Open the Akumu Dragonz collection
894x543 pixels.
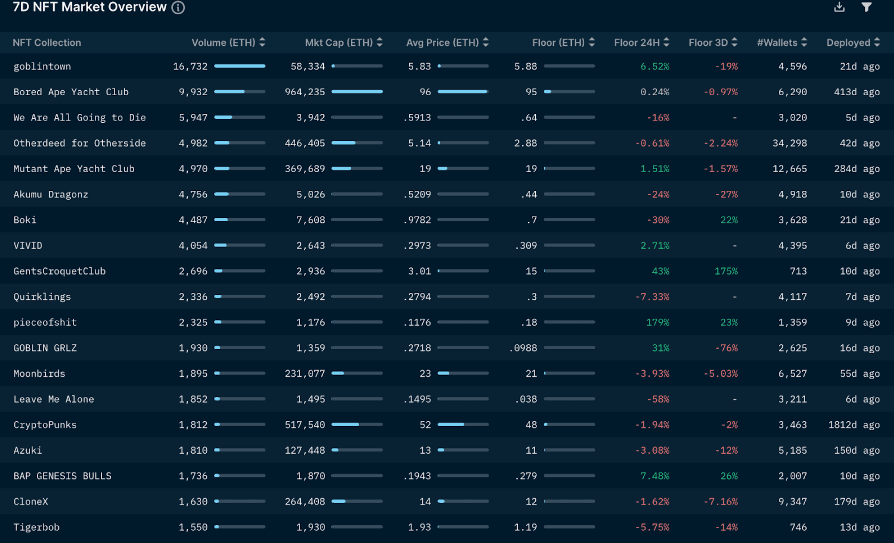tap(51, 194)
